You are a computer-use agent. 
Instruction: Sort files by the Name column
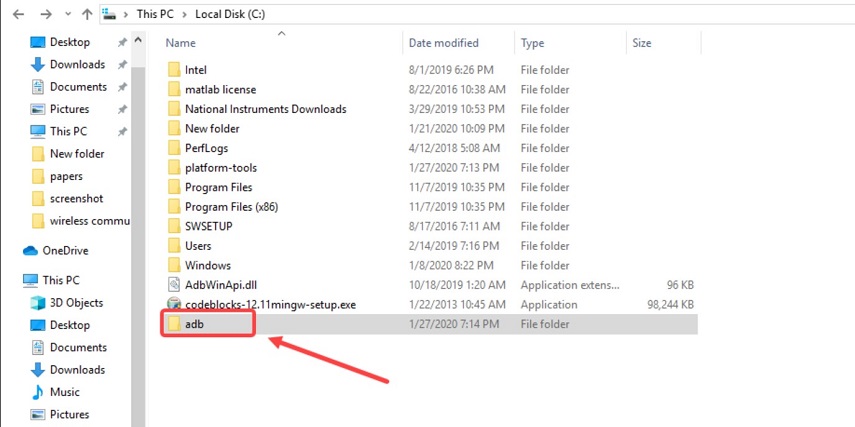pos(180,43)
